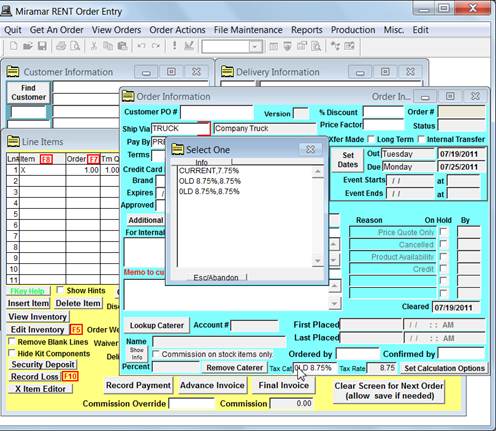
Task: Click the second icon right of the toolbar combo box
Action: pyautogui.click(x=287, y=46)
